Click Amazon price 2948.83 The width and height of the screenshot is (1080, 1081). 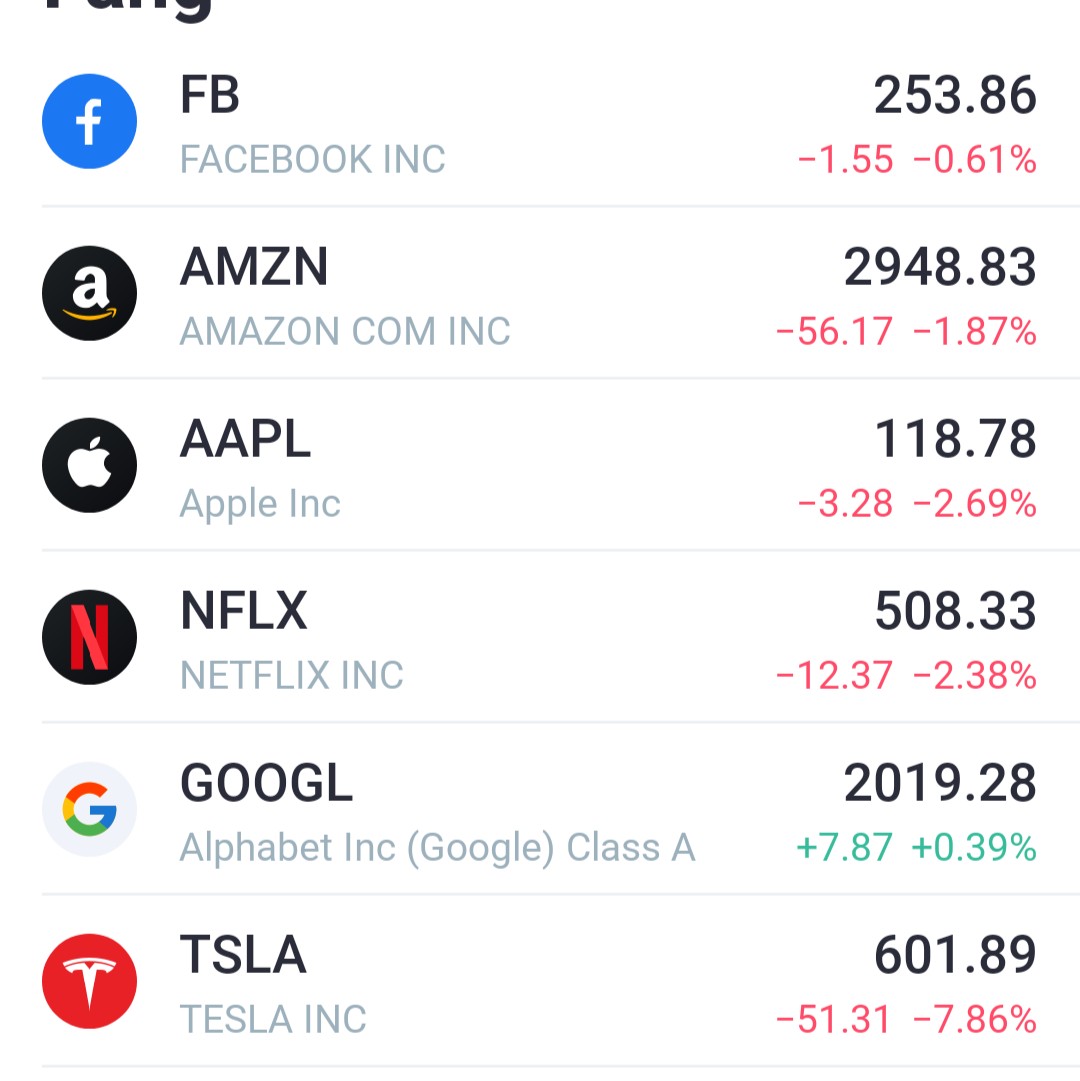[x=940, y=268]
